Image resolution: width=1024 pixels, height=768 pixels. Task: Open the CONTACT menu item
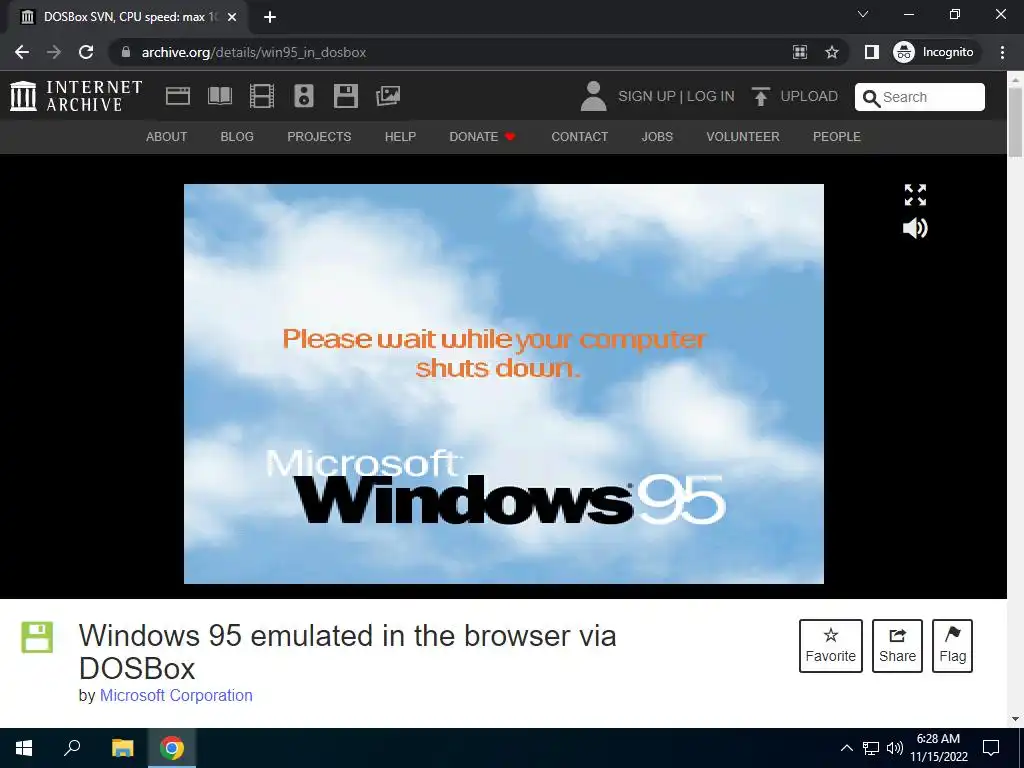579,136
